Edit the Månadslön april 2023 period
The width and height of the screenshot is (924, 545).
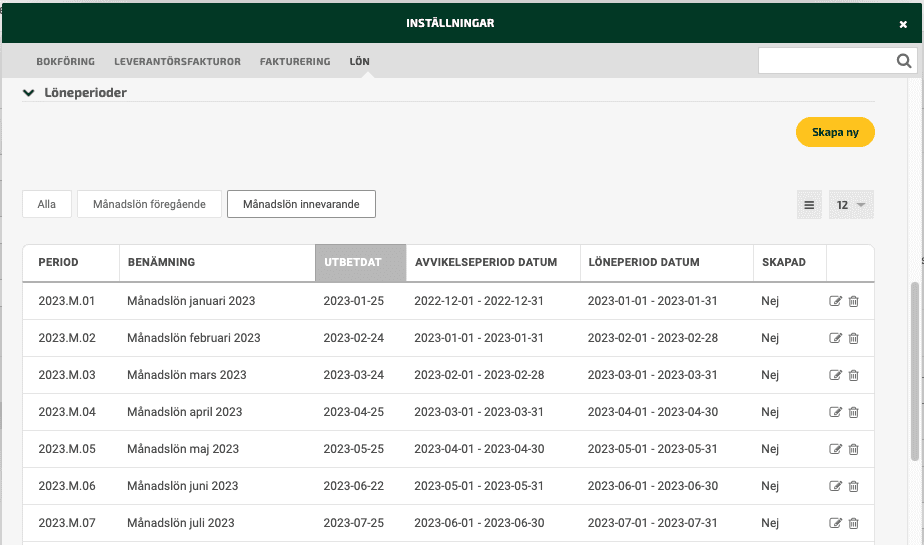pos(835,412)
